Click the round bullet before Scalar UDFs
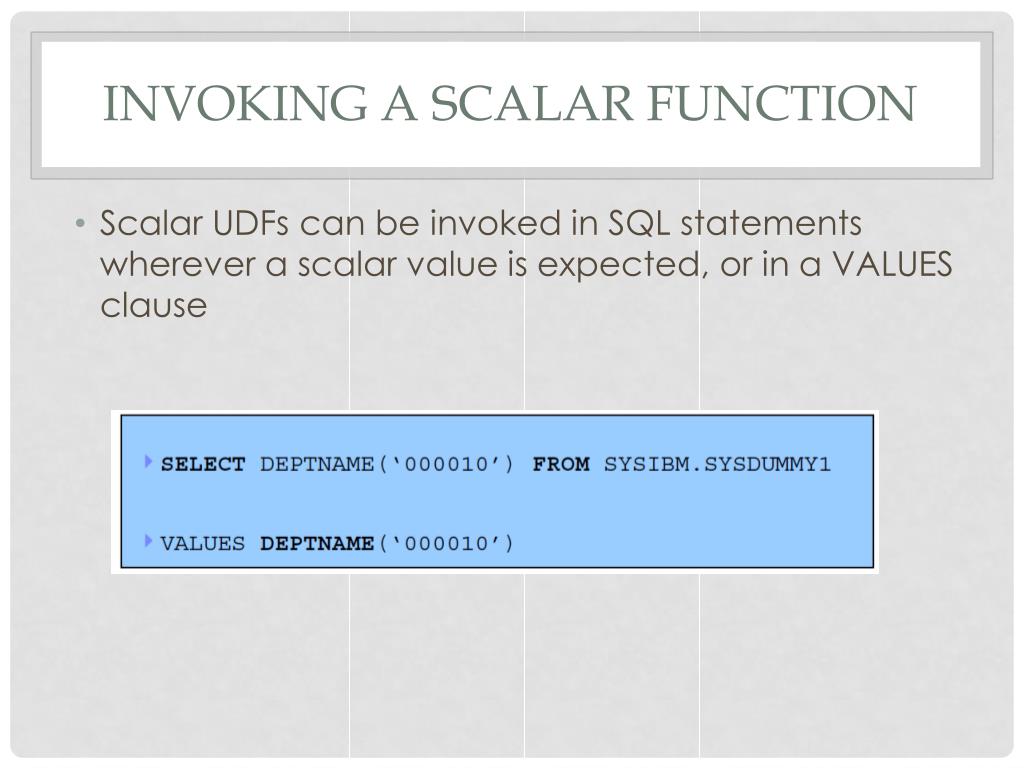 click(80, 224)
